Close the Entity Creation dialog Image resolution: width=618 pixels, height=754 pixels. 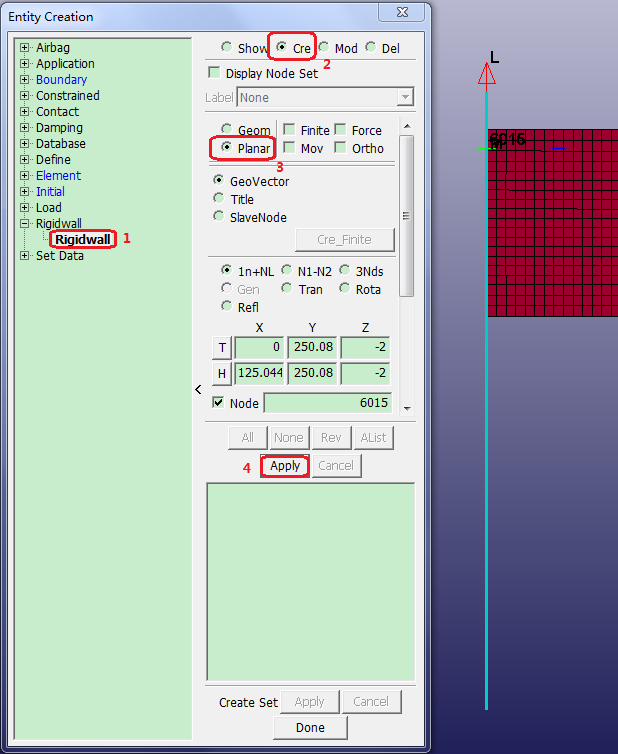(402, 12)
